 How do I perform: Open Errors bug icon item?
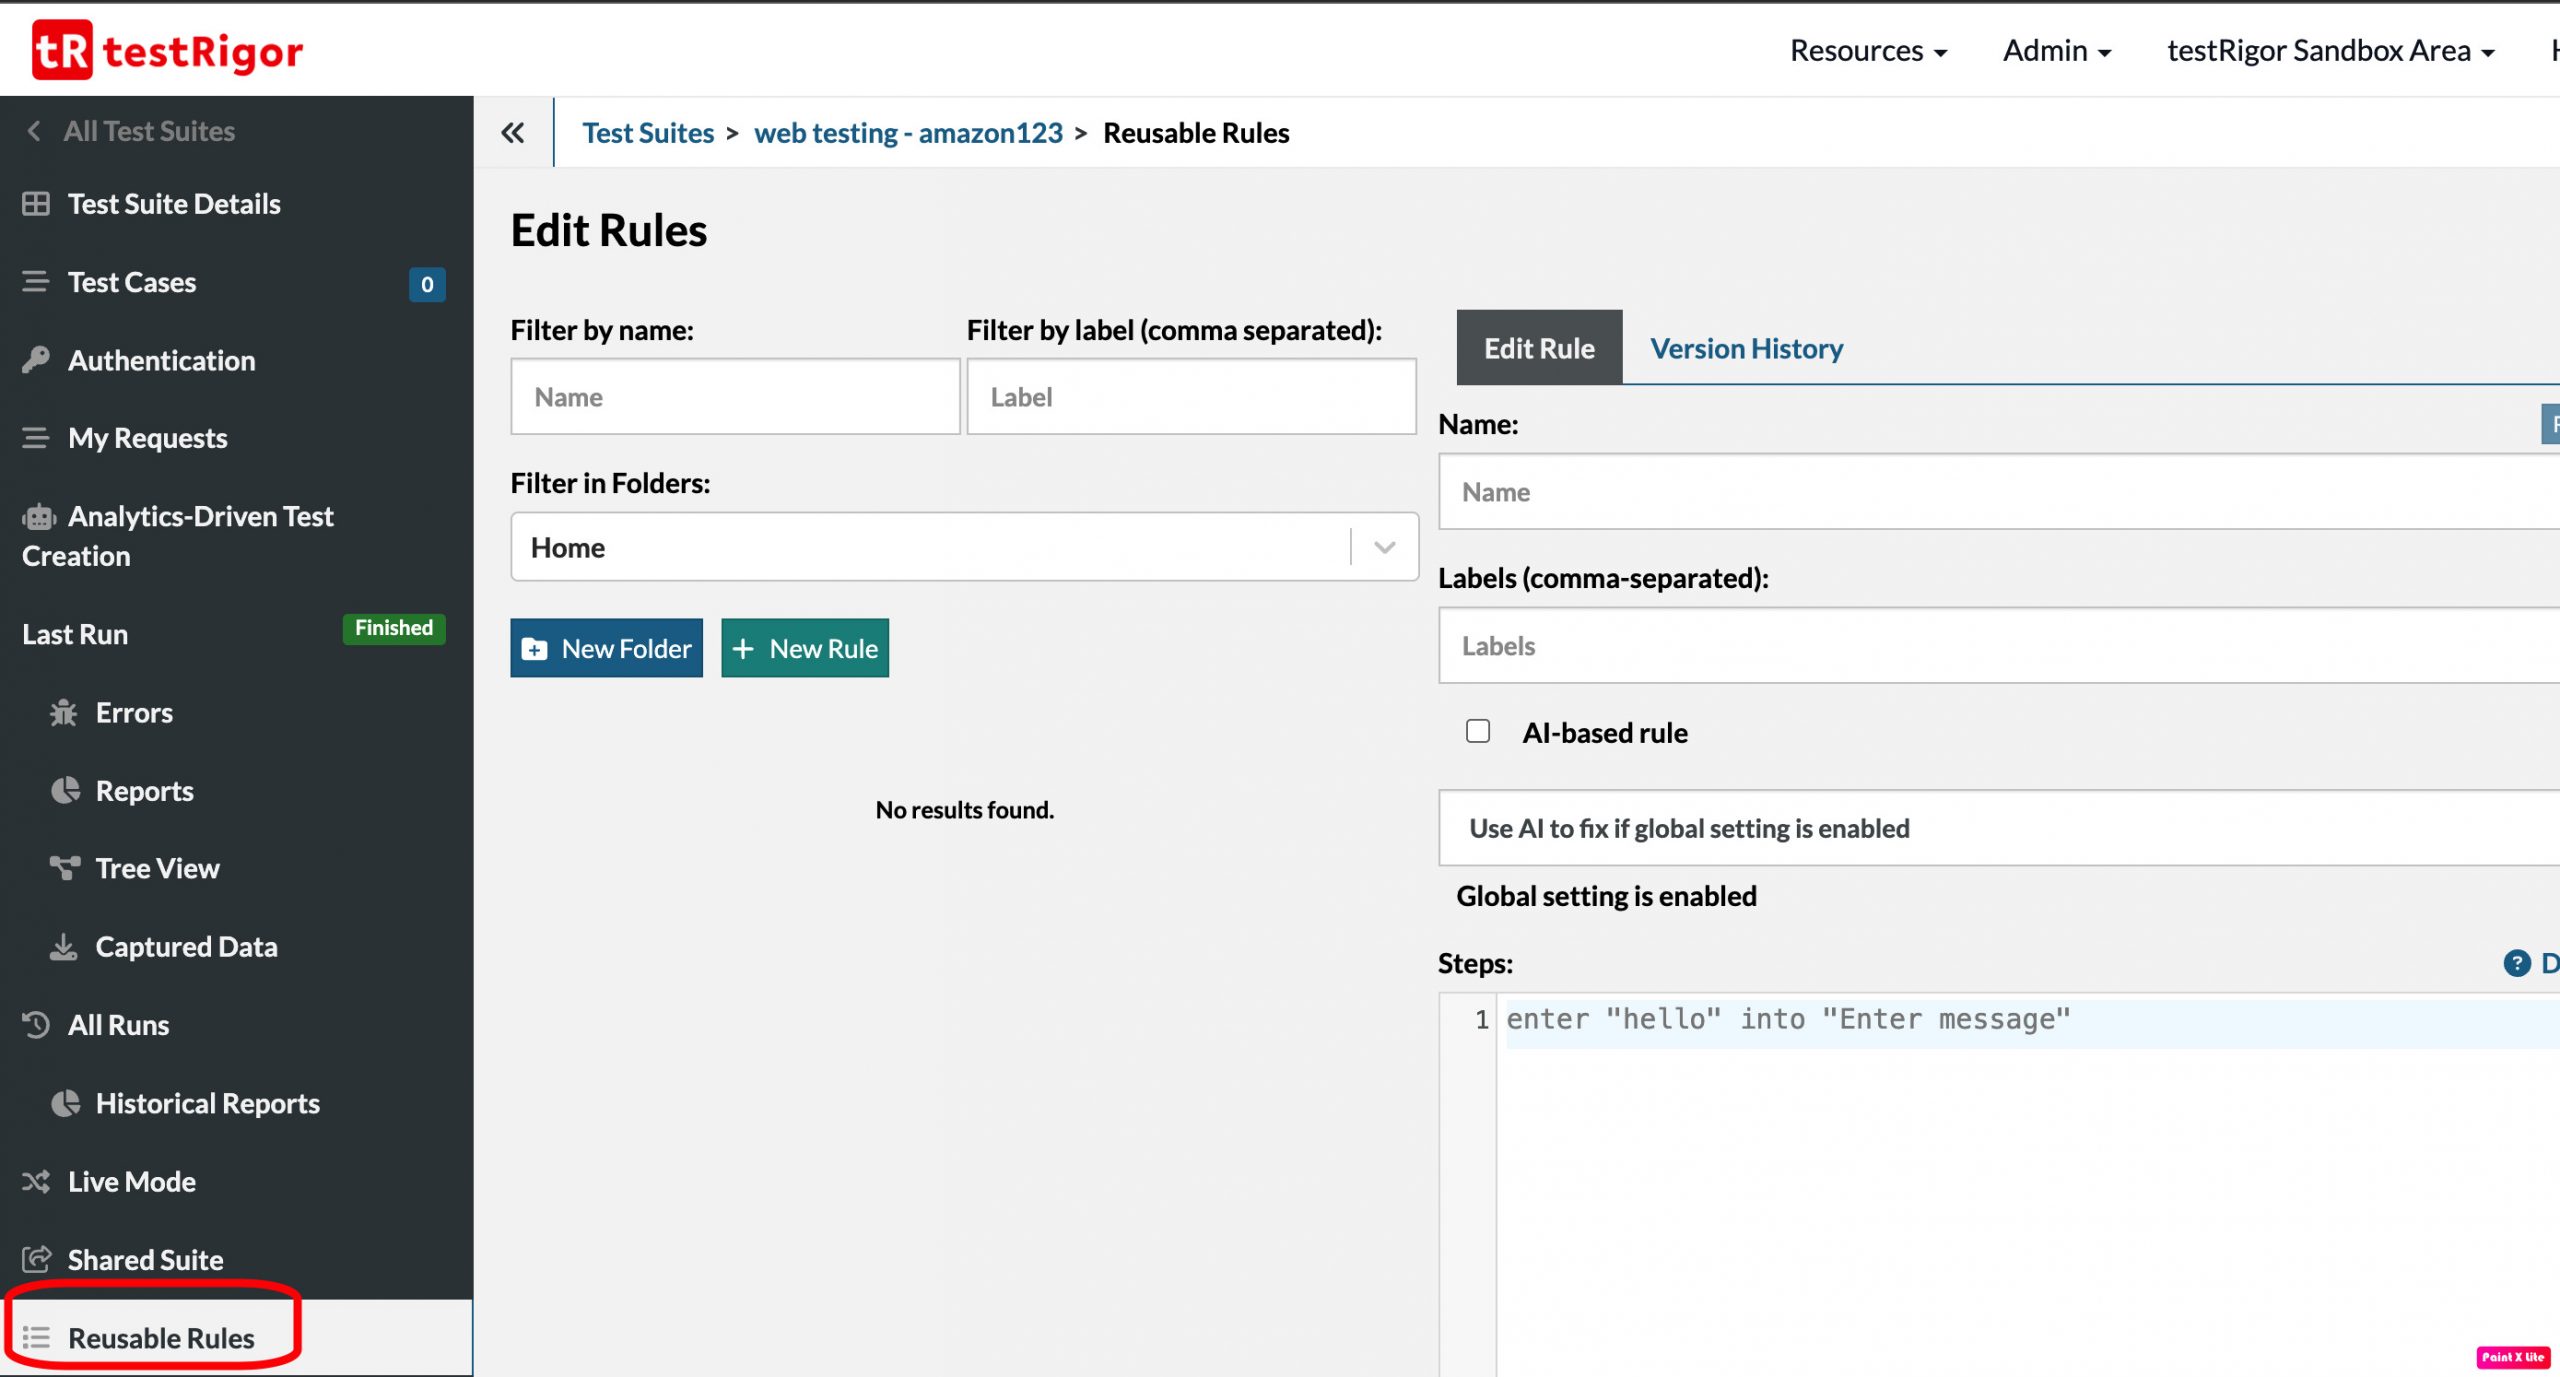tap(133, 713)
